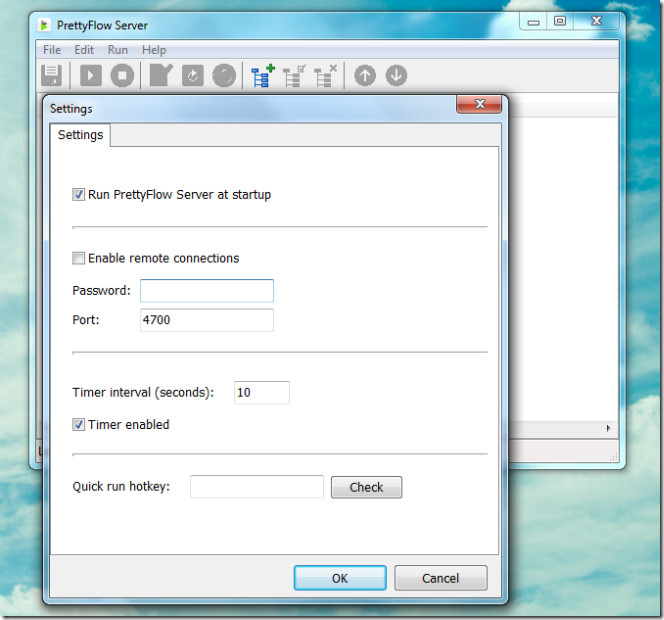Open the Help menu
Image resolution: width=664 pixels, height=620 pixels.
tap(154, 50)
